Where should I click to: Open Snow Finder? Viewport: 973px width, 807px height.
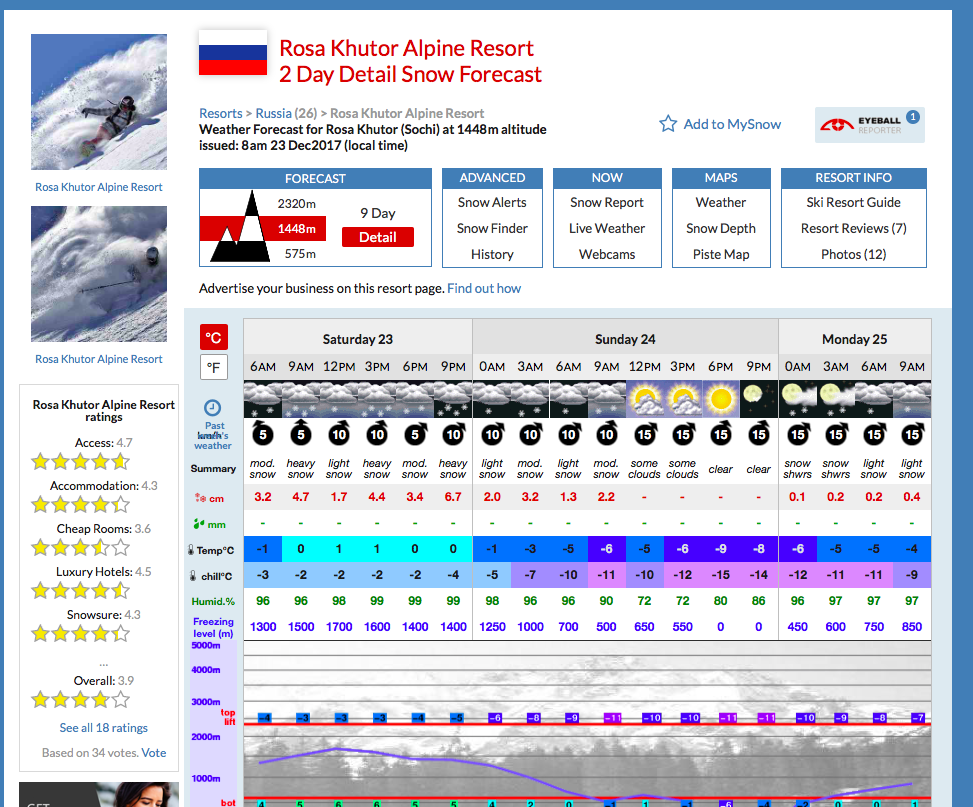click(491, 228)
